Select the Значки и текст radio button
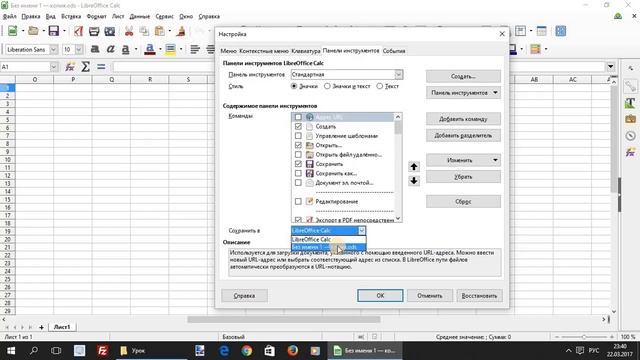The image size is (640, 360). coord(327,86)
